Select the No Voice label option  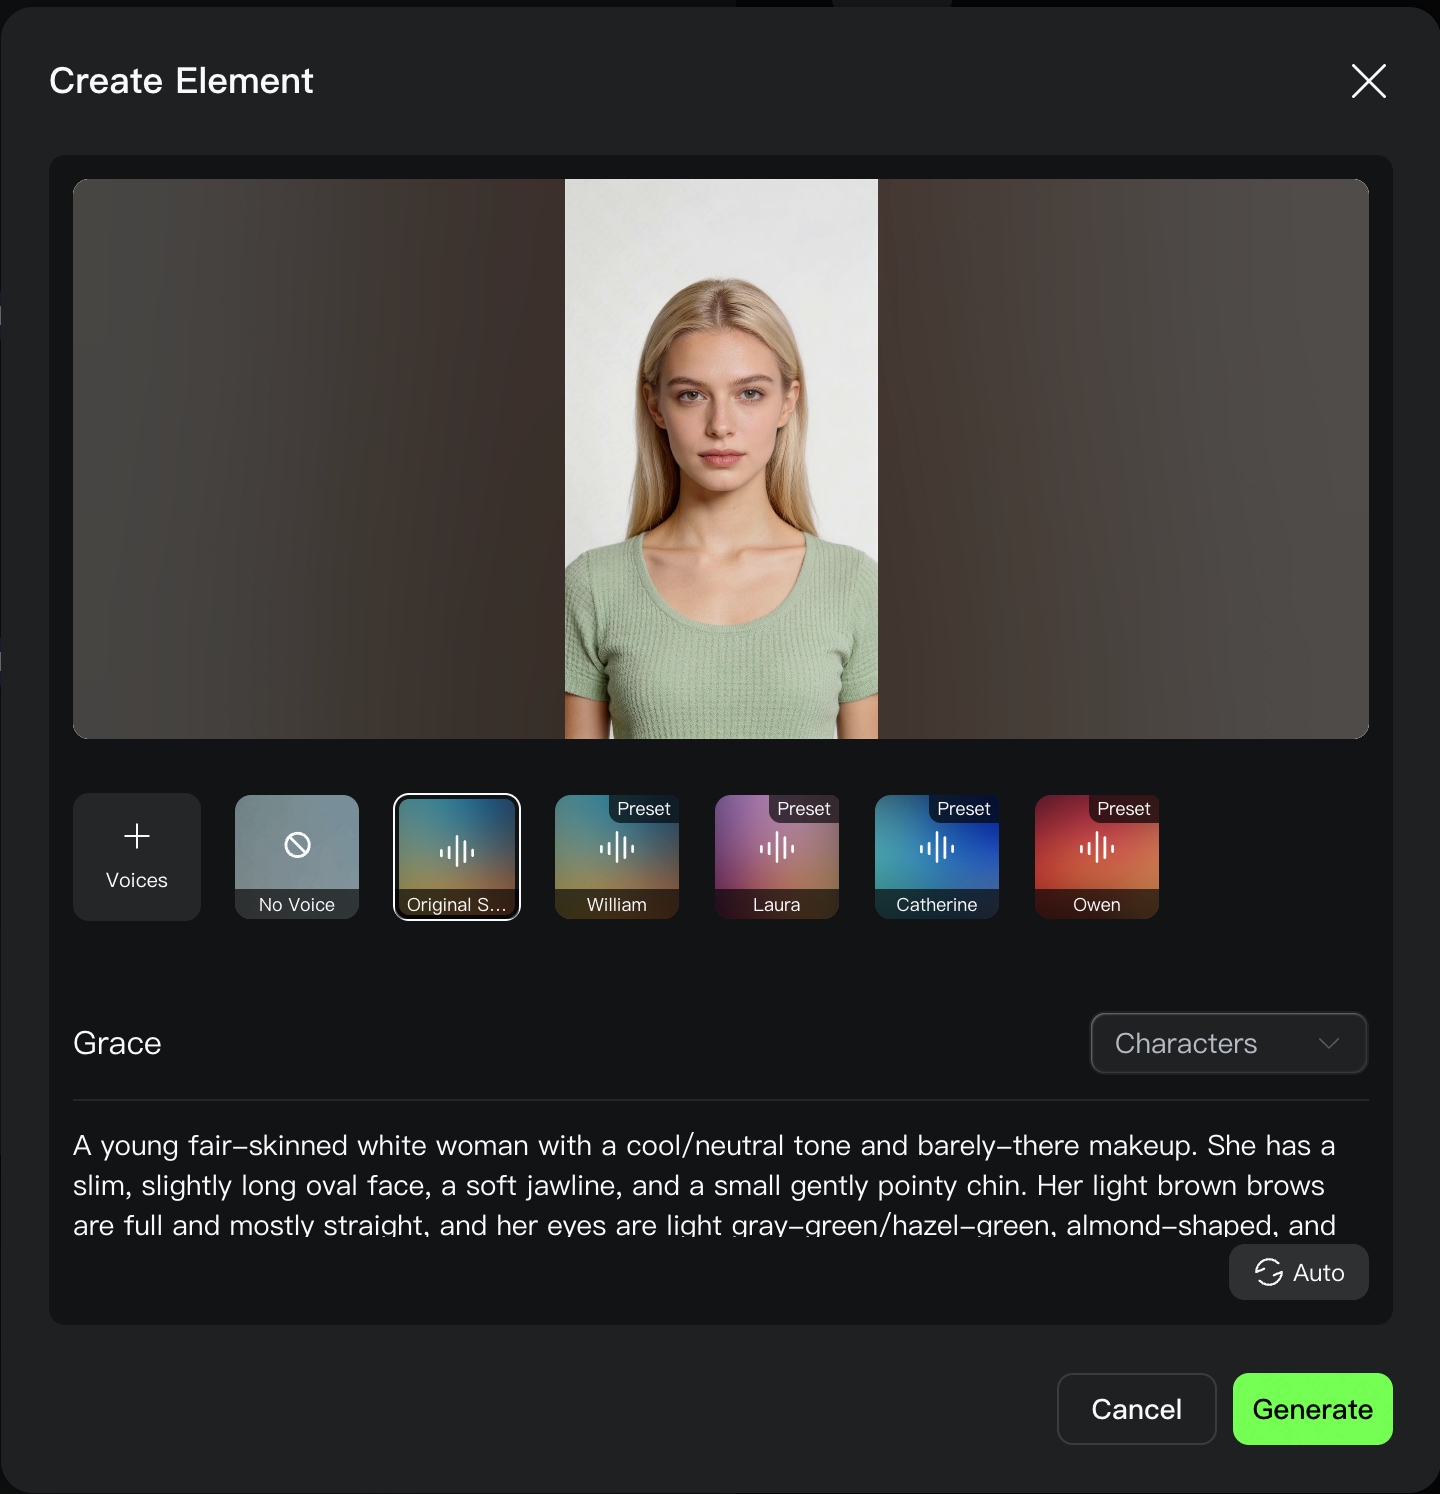point(297,905)
